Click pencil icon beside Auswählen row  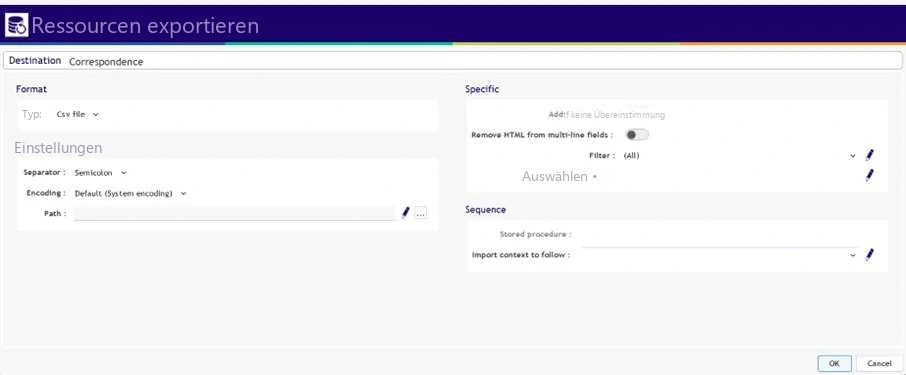click(870, 176)
